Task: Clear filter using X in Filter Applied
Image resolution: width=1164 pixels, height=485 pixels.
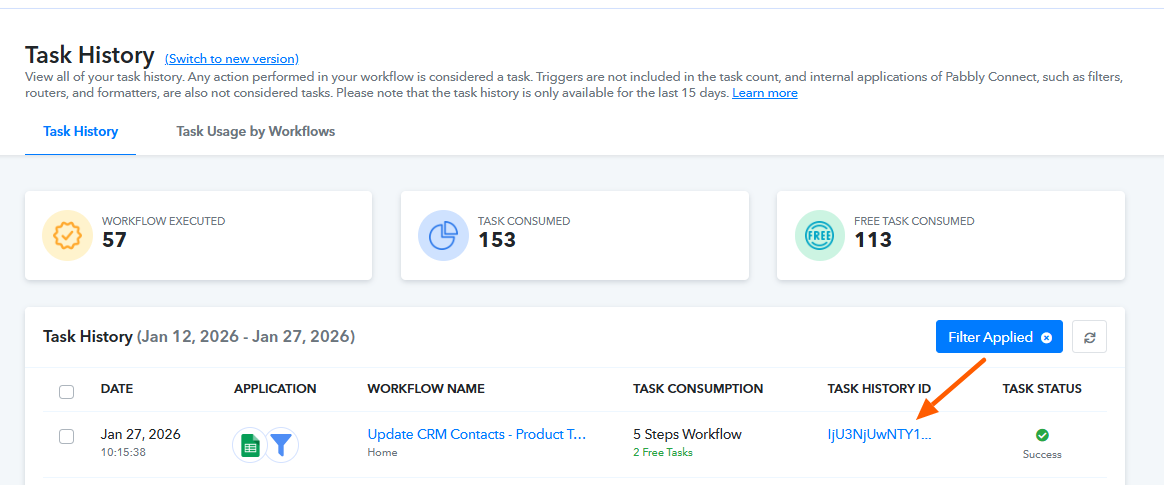Action: [1046, 338]
